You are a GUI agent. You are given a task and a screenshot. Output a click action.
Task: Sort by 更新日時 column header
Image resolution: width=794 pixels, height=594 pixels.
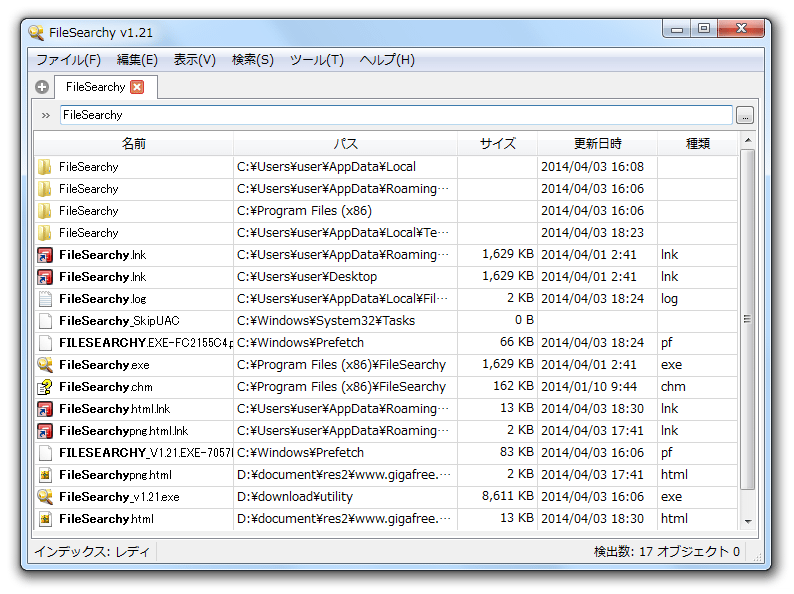click(x=598, y=144)
